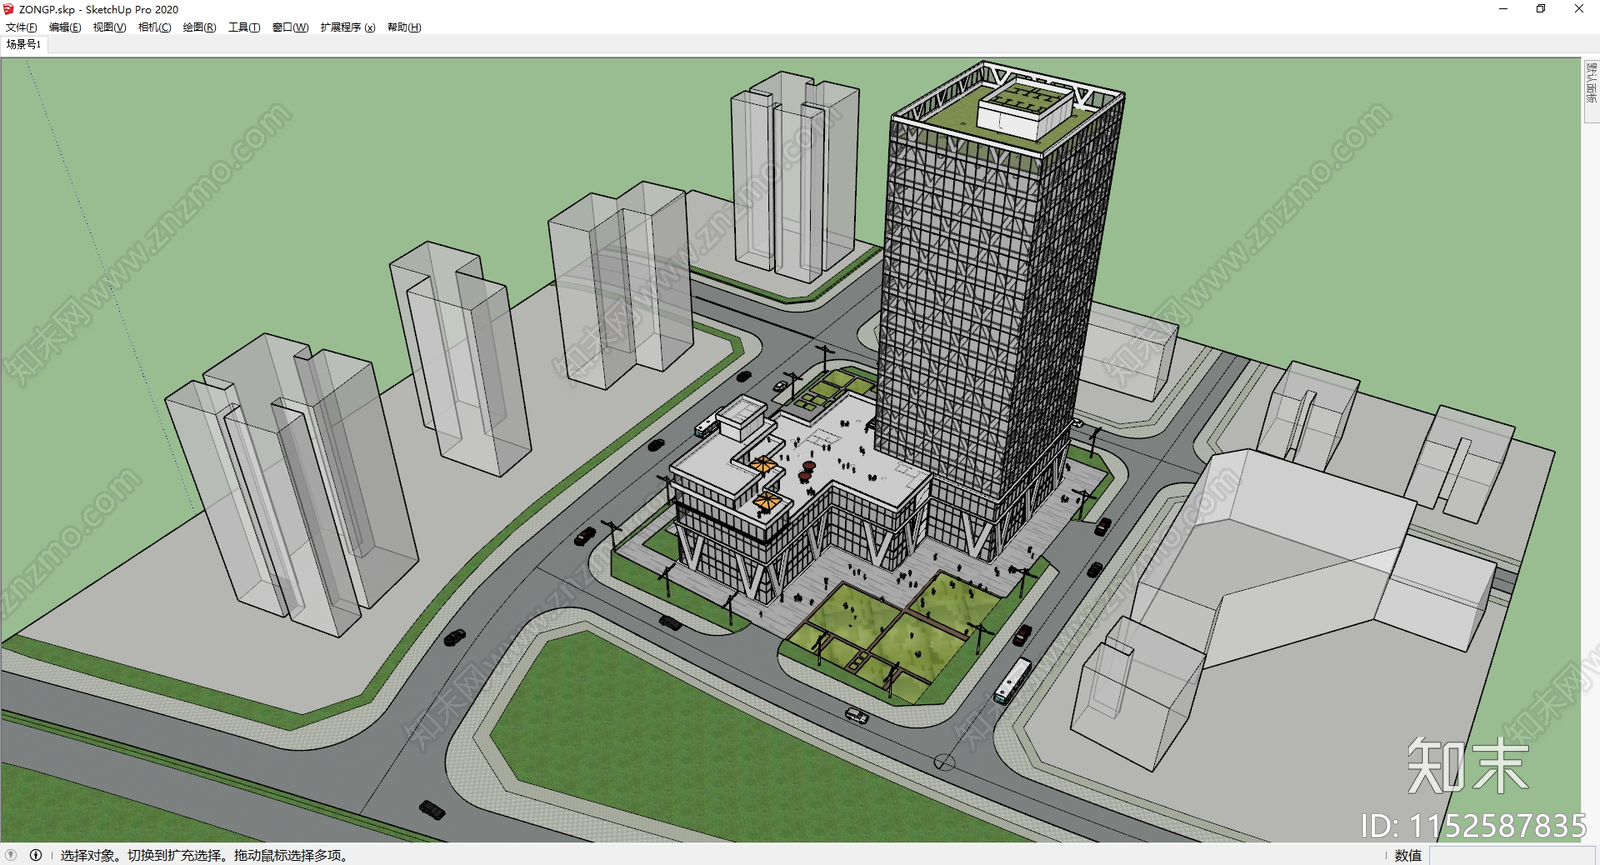
Task: Open the 相机(C) menu
Action: [154, 27]
